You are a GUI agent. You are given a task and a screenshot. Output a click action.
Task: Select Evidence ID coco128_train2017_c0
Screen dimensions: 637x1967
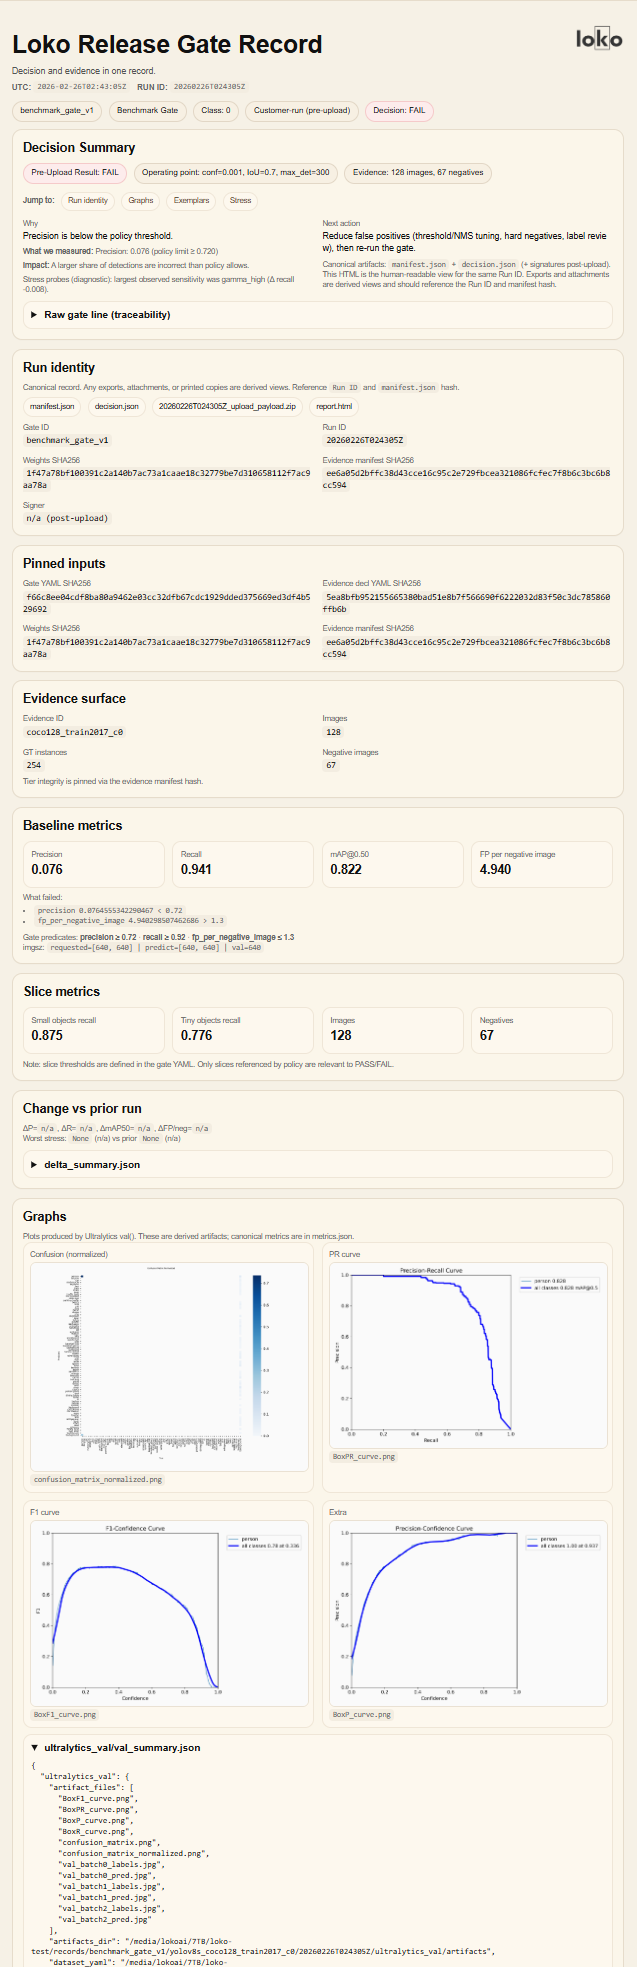click(x=75, y=731)
